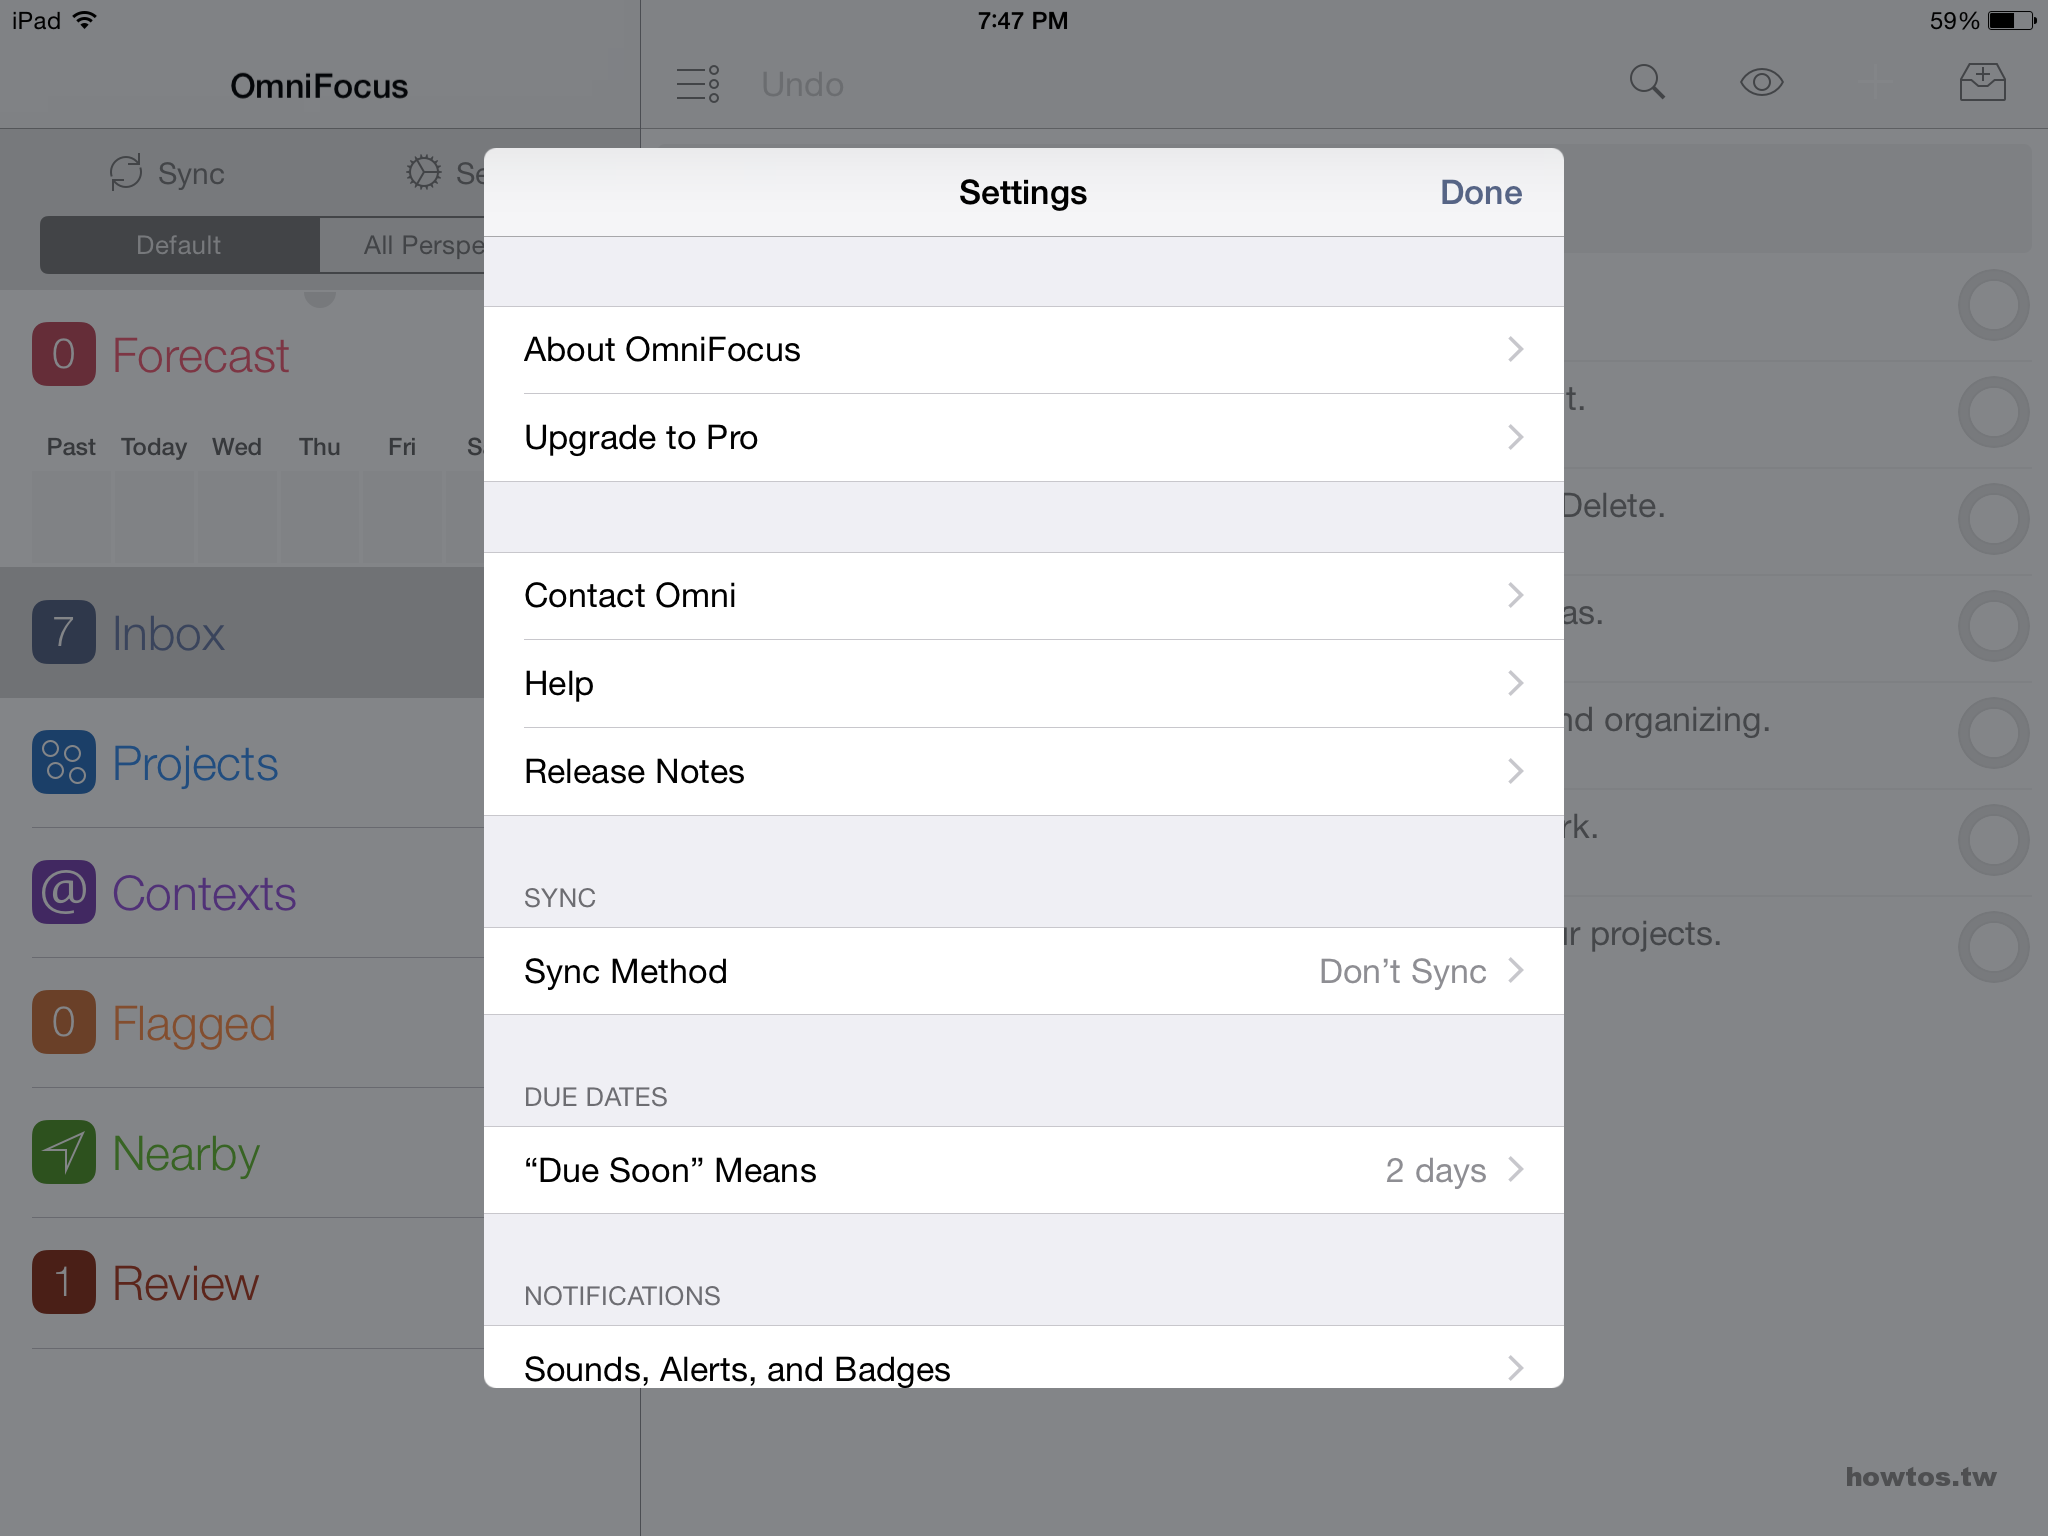Expand the Upgrade to Pro chevron
Screen dimensions: 2048x1536
click(x=1515, y=437)
